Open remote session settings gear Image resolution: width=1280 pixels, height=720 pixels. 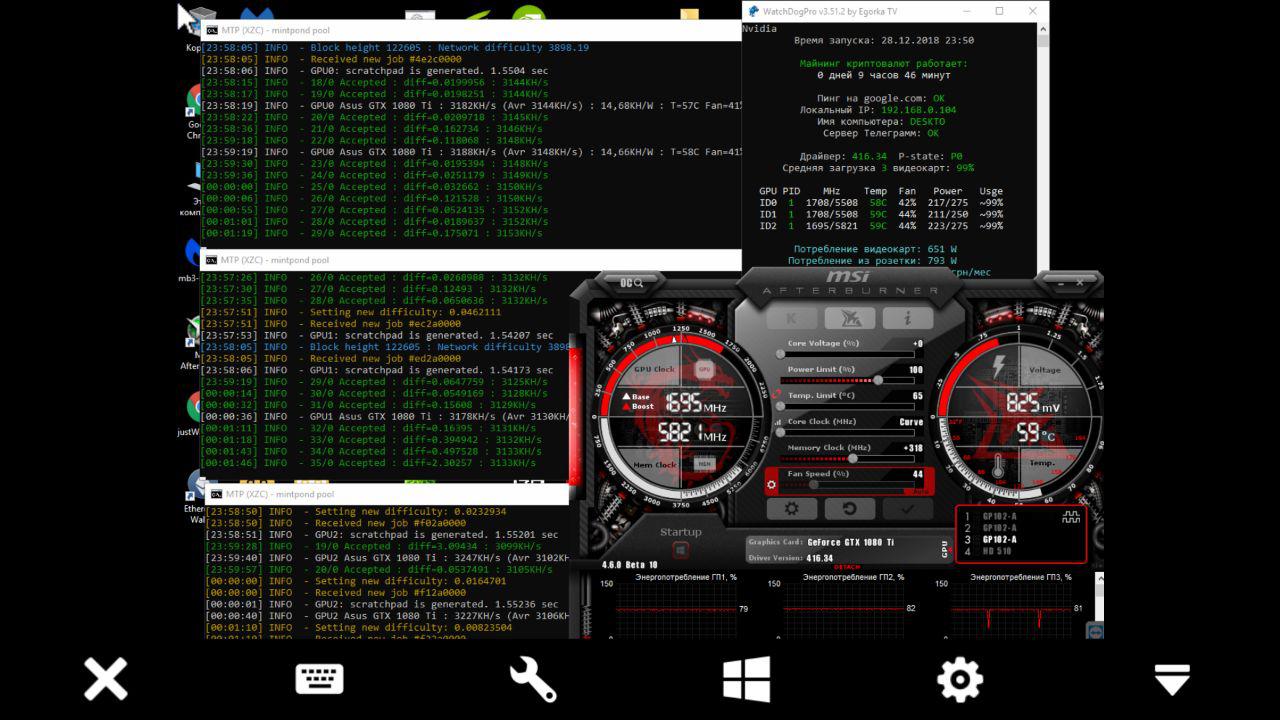[x=959, y=679]
